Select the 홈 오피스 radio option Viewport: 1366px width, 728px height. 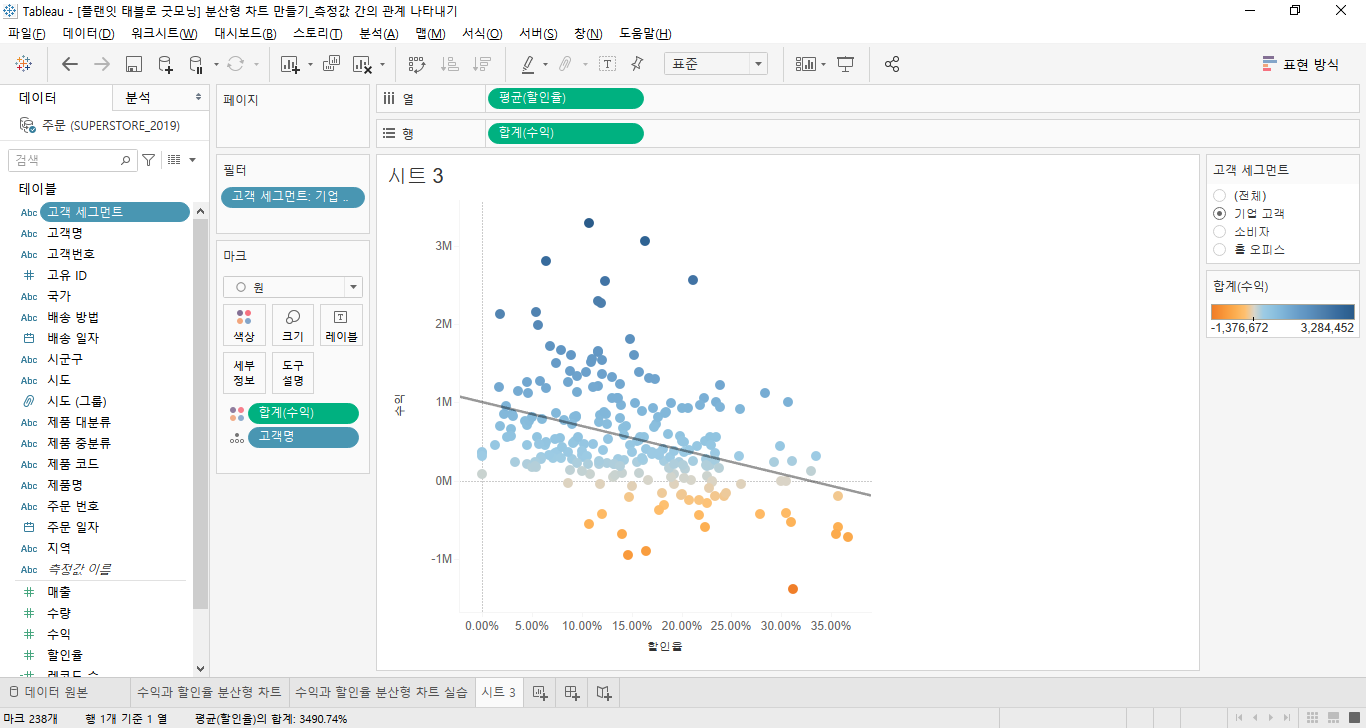(x=1219, y=249)
